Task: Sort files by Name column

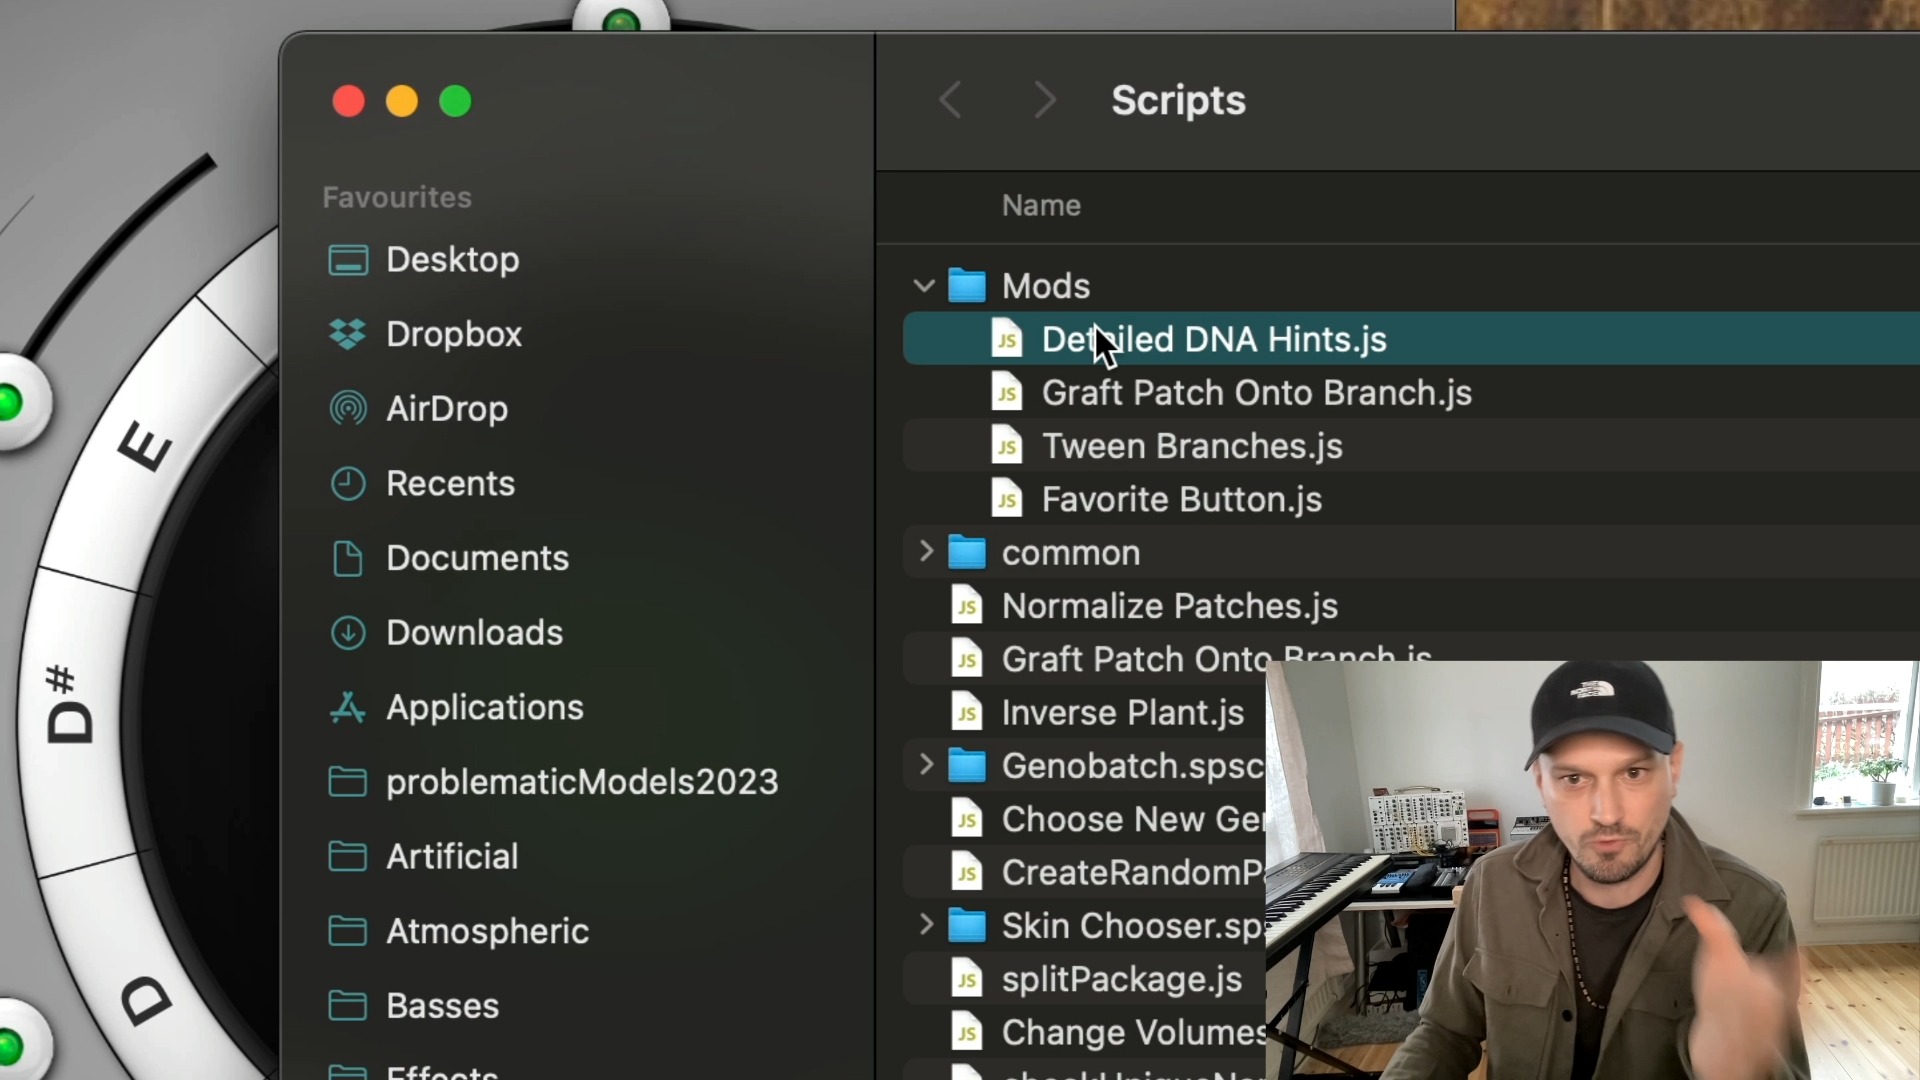Action: [1041, 205]
